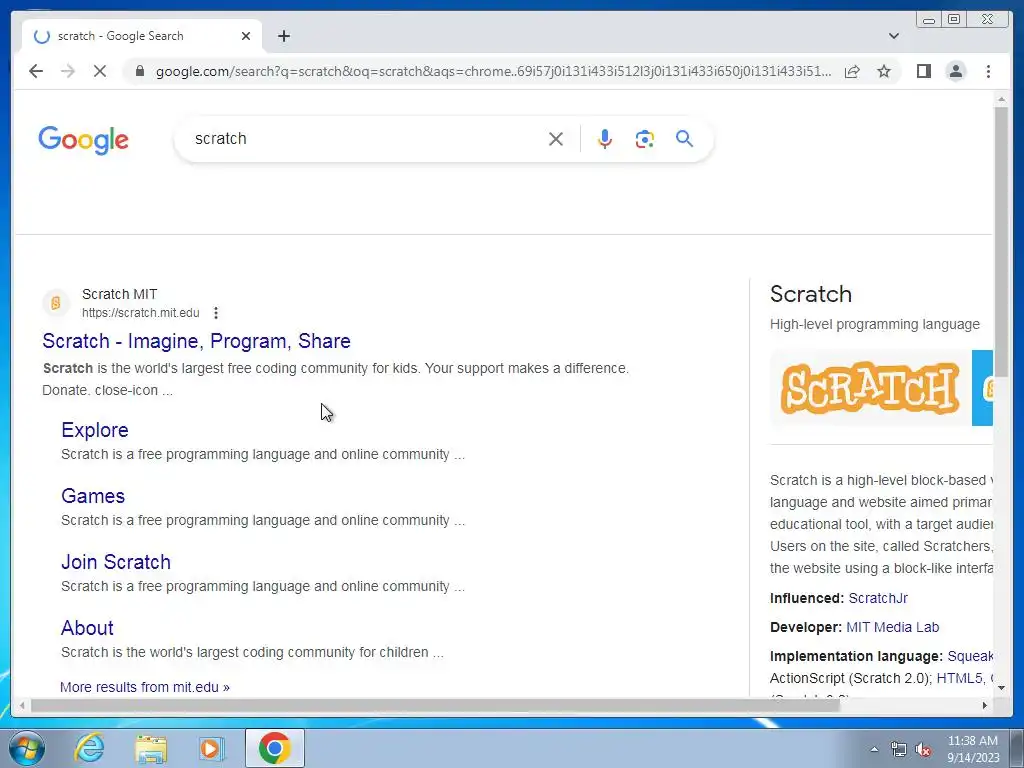Open the taskbar clock and date
The image size is (1024, 768).
click(x=973, y=749)
